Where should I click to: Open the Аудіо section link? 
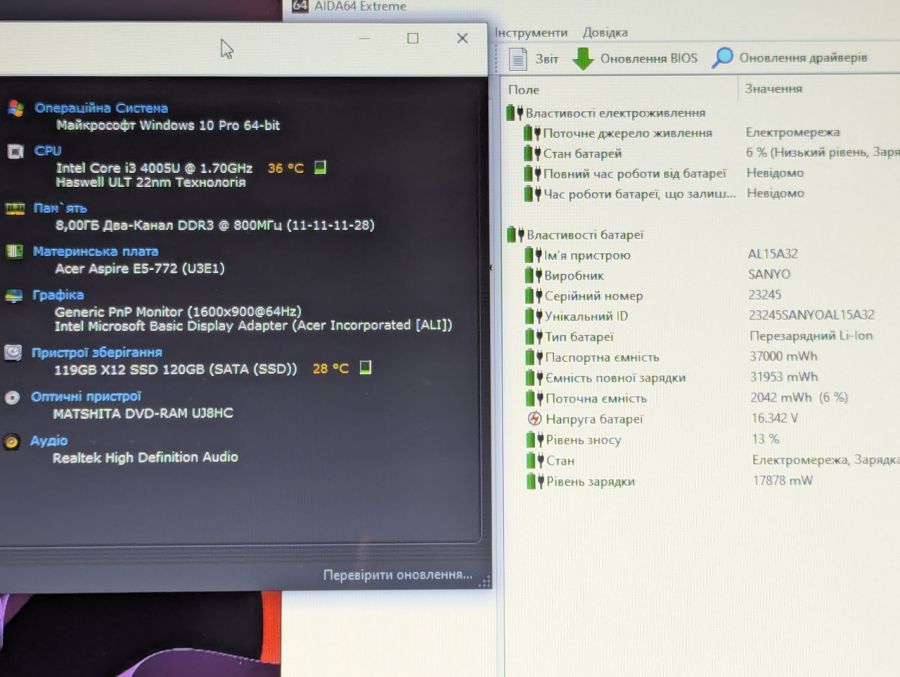click(49, 441)
